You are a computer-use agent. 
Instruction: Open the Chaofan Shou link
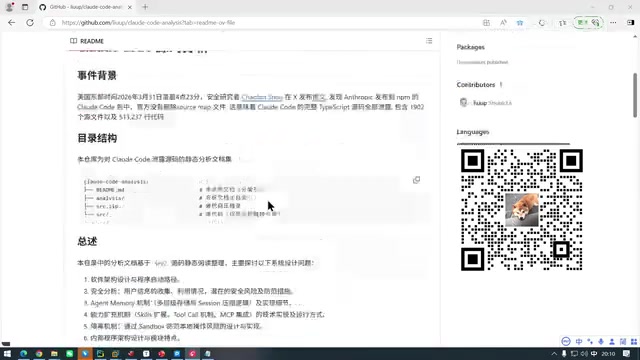(x=262, y=97)
